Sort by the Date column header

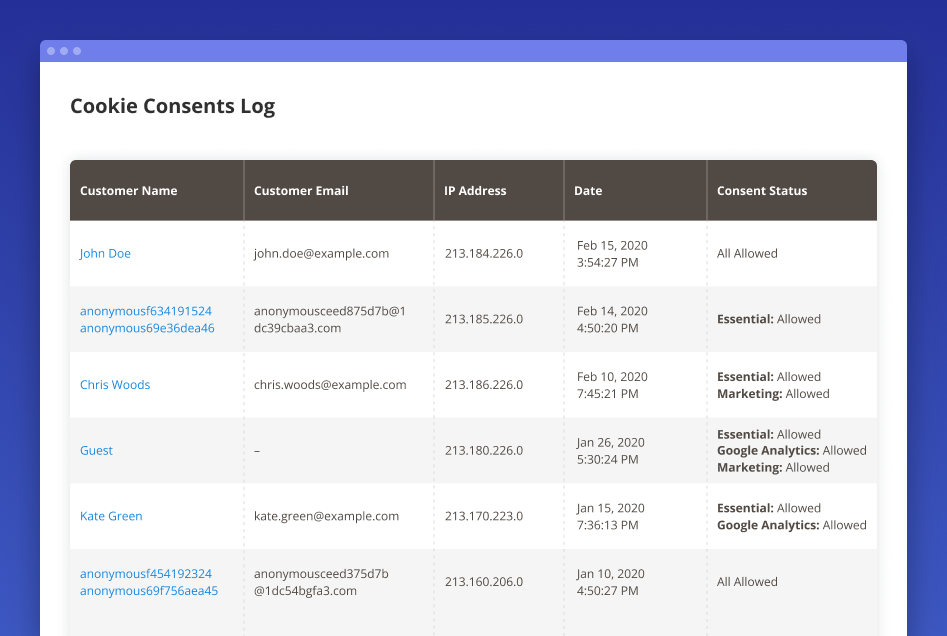[587, 190]
